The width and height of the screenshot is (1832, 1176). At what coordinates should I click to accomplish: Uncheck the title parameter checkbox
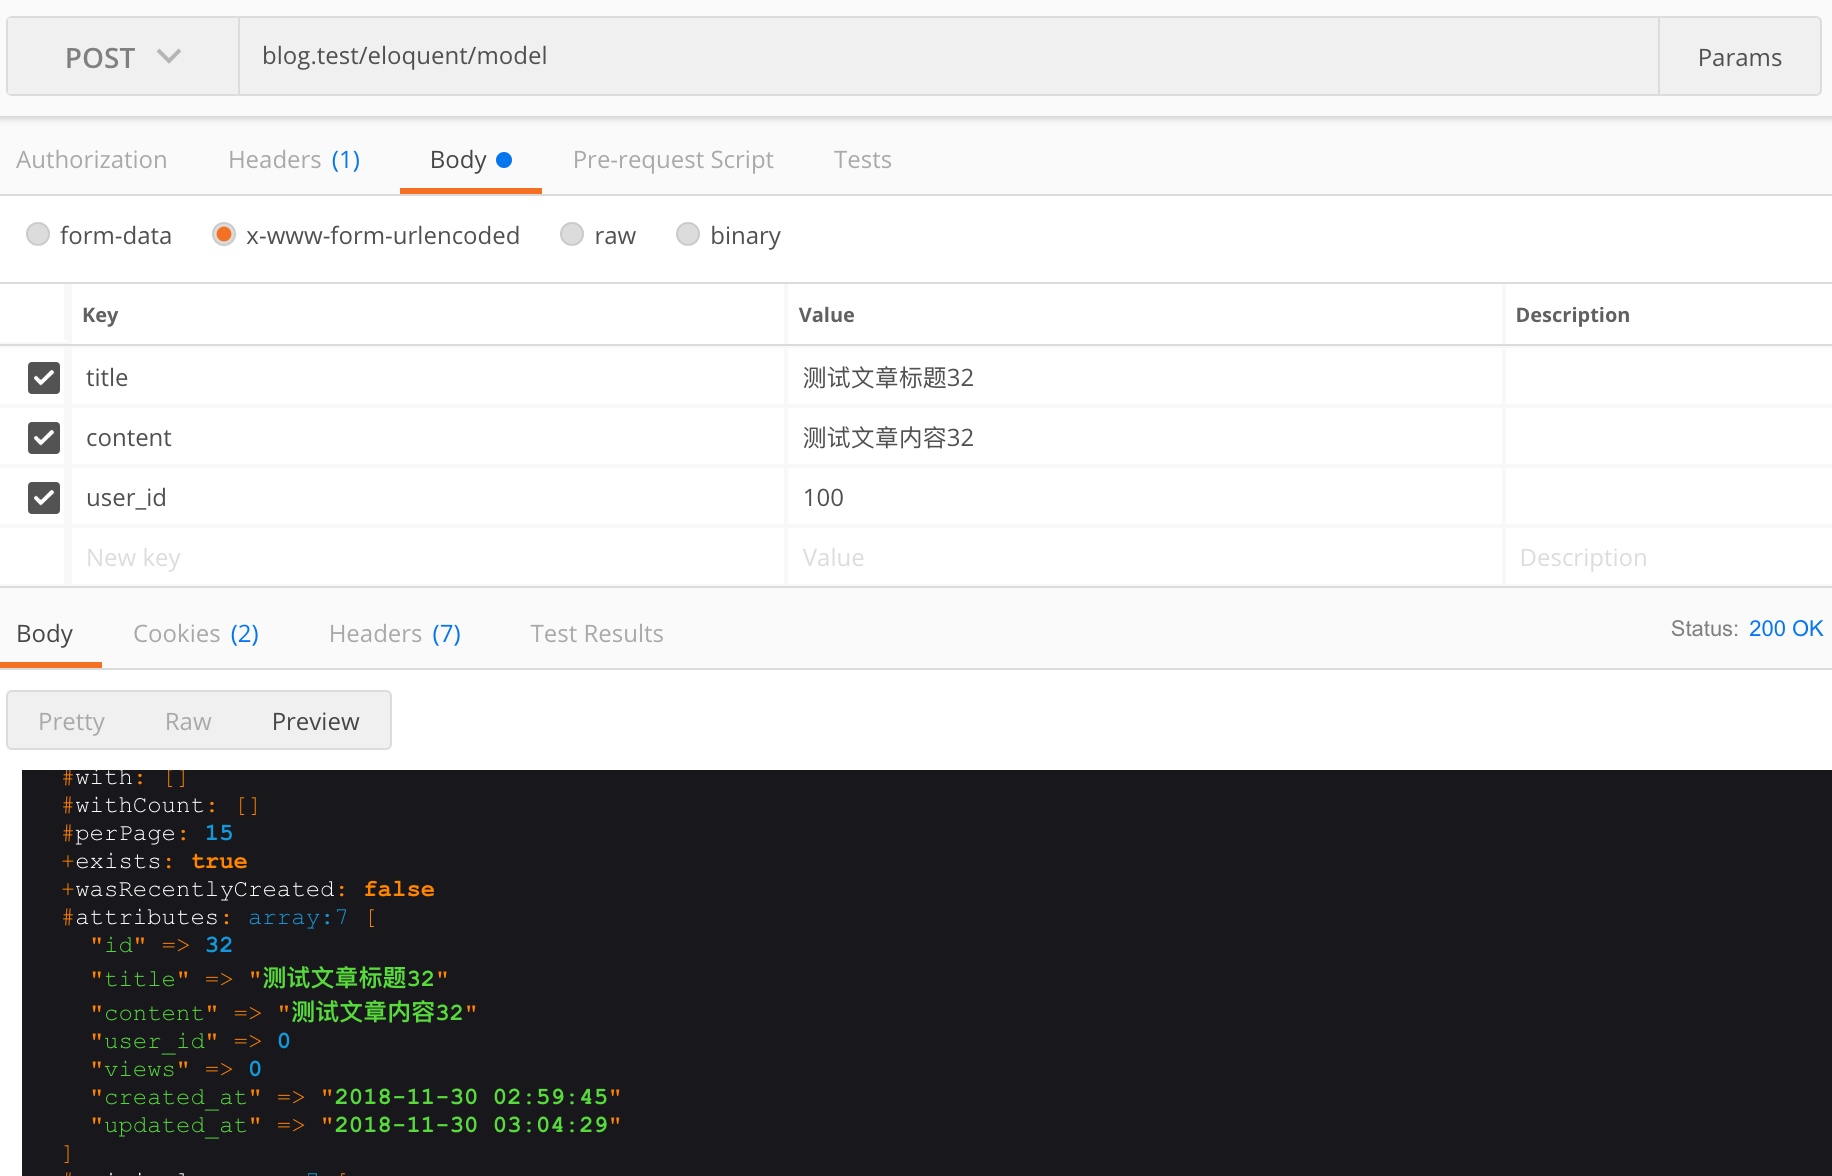(x=44, y=377)
